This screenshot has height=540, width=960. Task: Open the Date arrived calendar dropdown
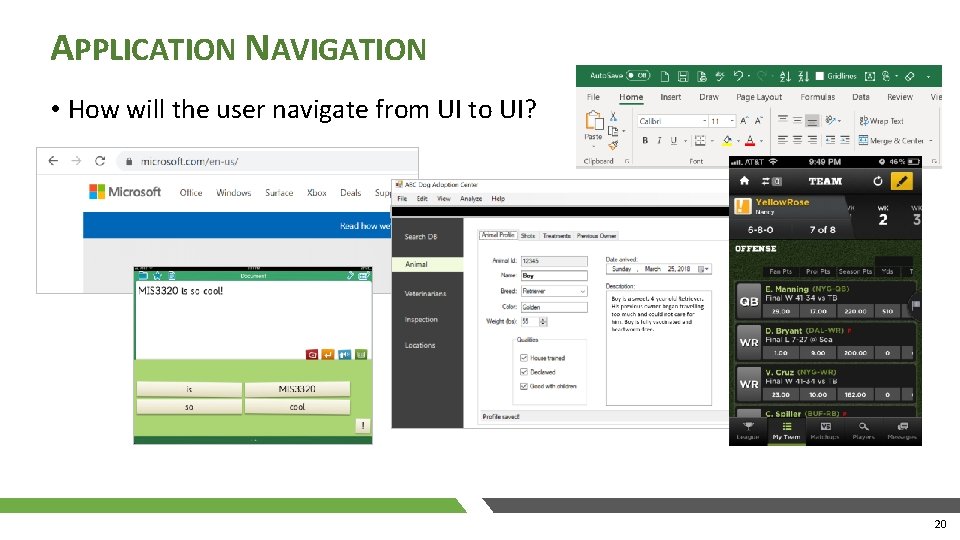click(704, 269)
